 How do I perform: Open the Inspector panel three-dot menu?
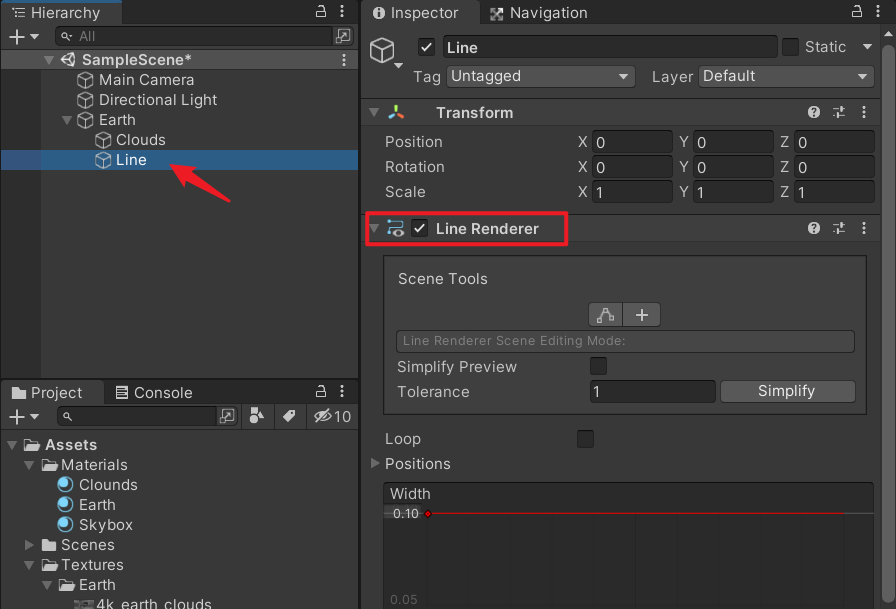[x=878, y=11]
